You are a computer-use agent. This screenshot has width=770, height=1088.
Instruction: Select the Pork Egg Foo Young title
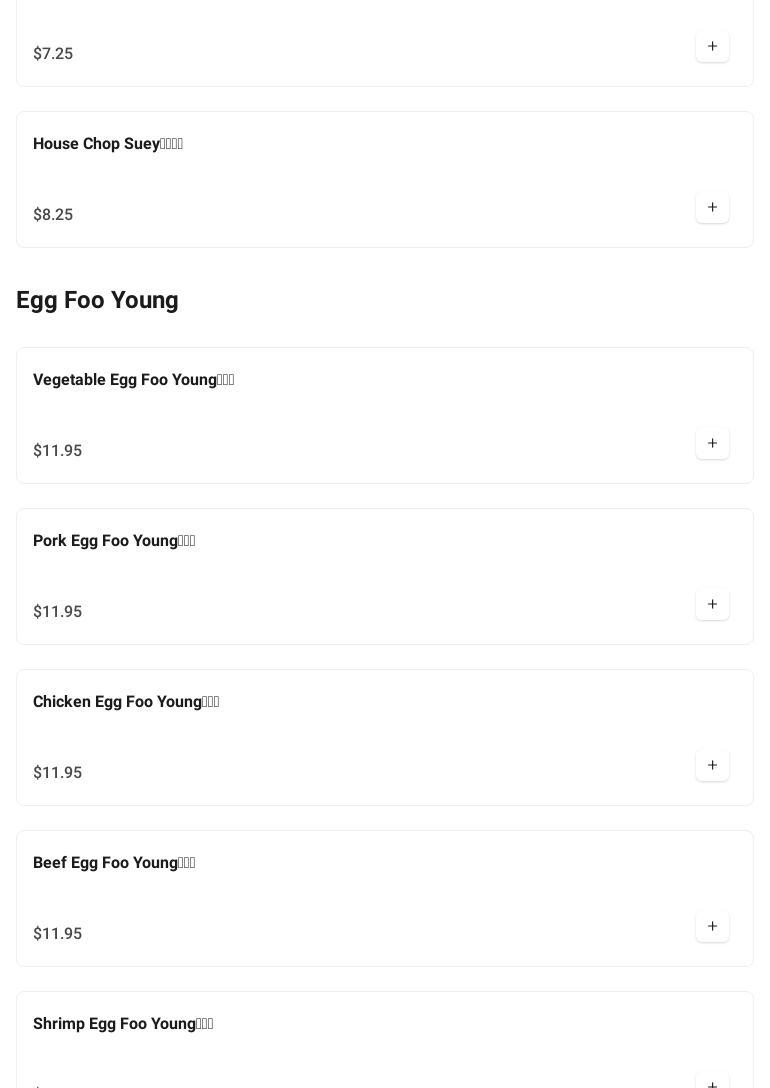pyautogui.click(x=114, y=541)
